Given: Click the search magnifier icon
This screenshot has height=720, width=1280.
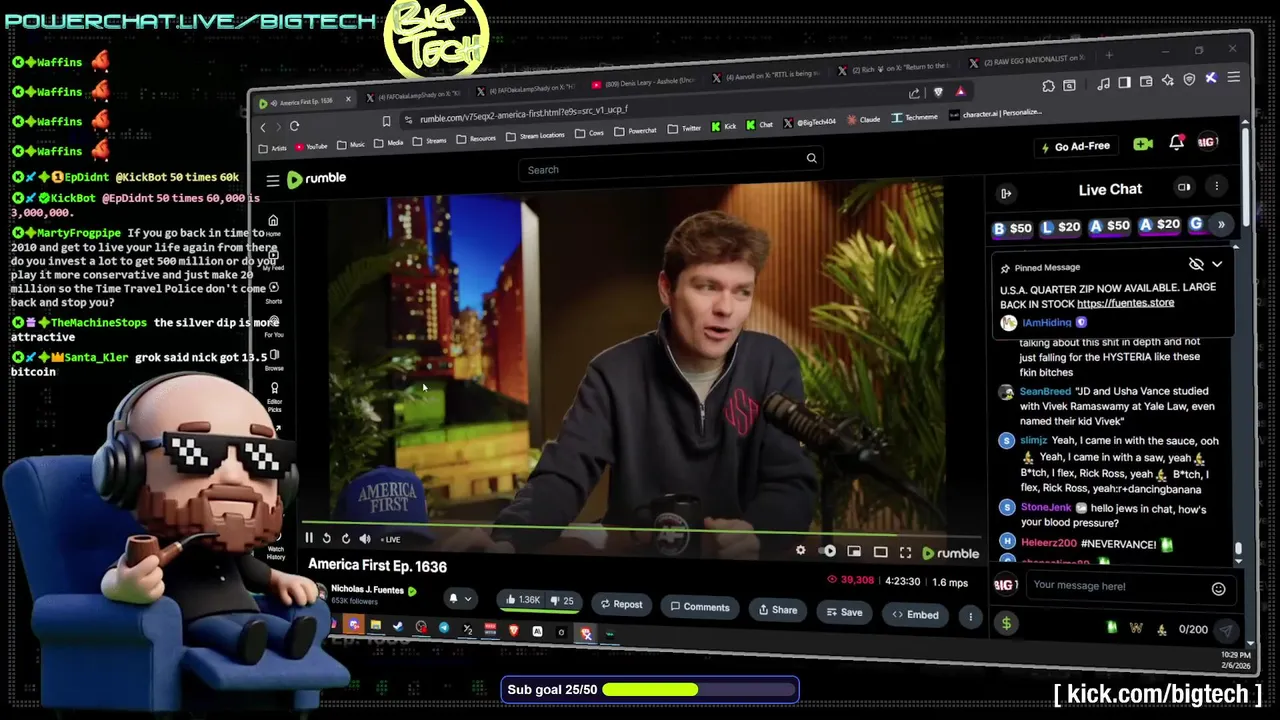Looking at the screenshot, I should click(812, 157).
